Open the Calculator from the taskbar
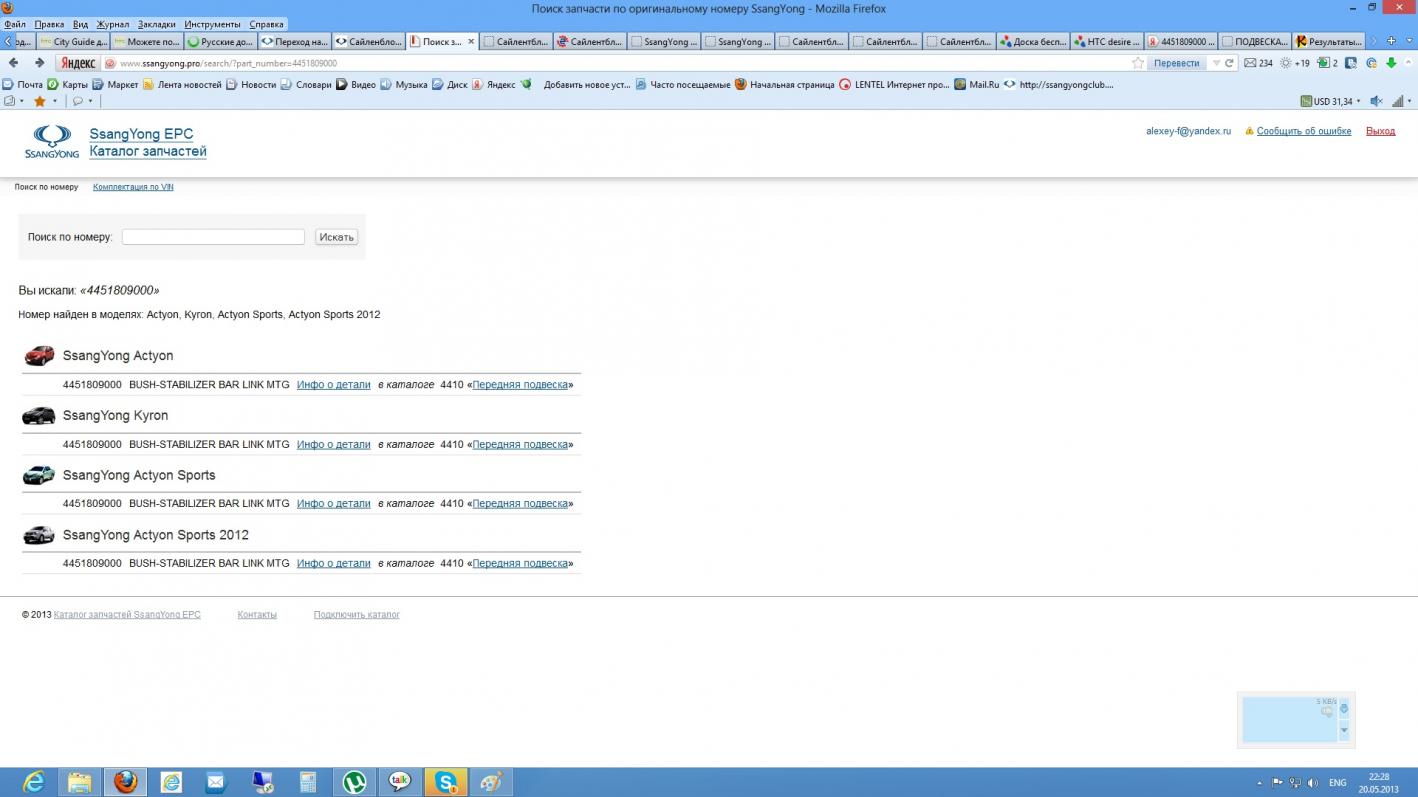 308,782
